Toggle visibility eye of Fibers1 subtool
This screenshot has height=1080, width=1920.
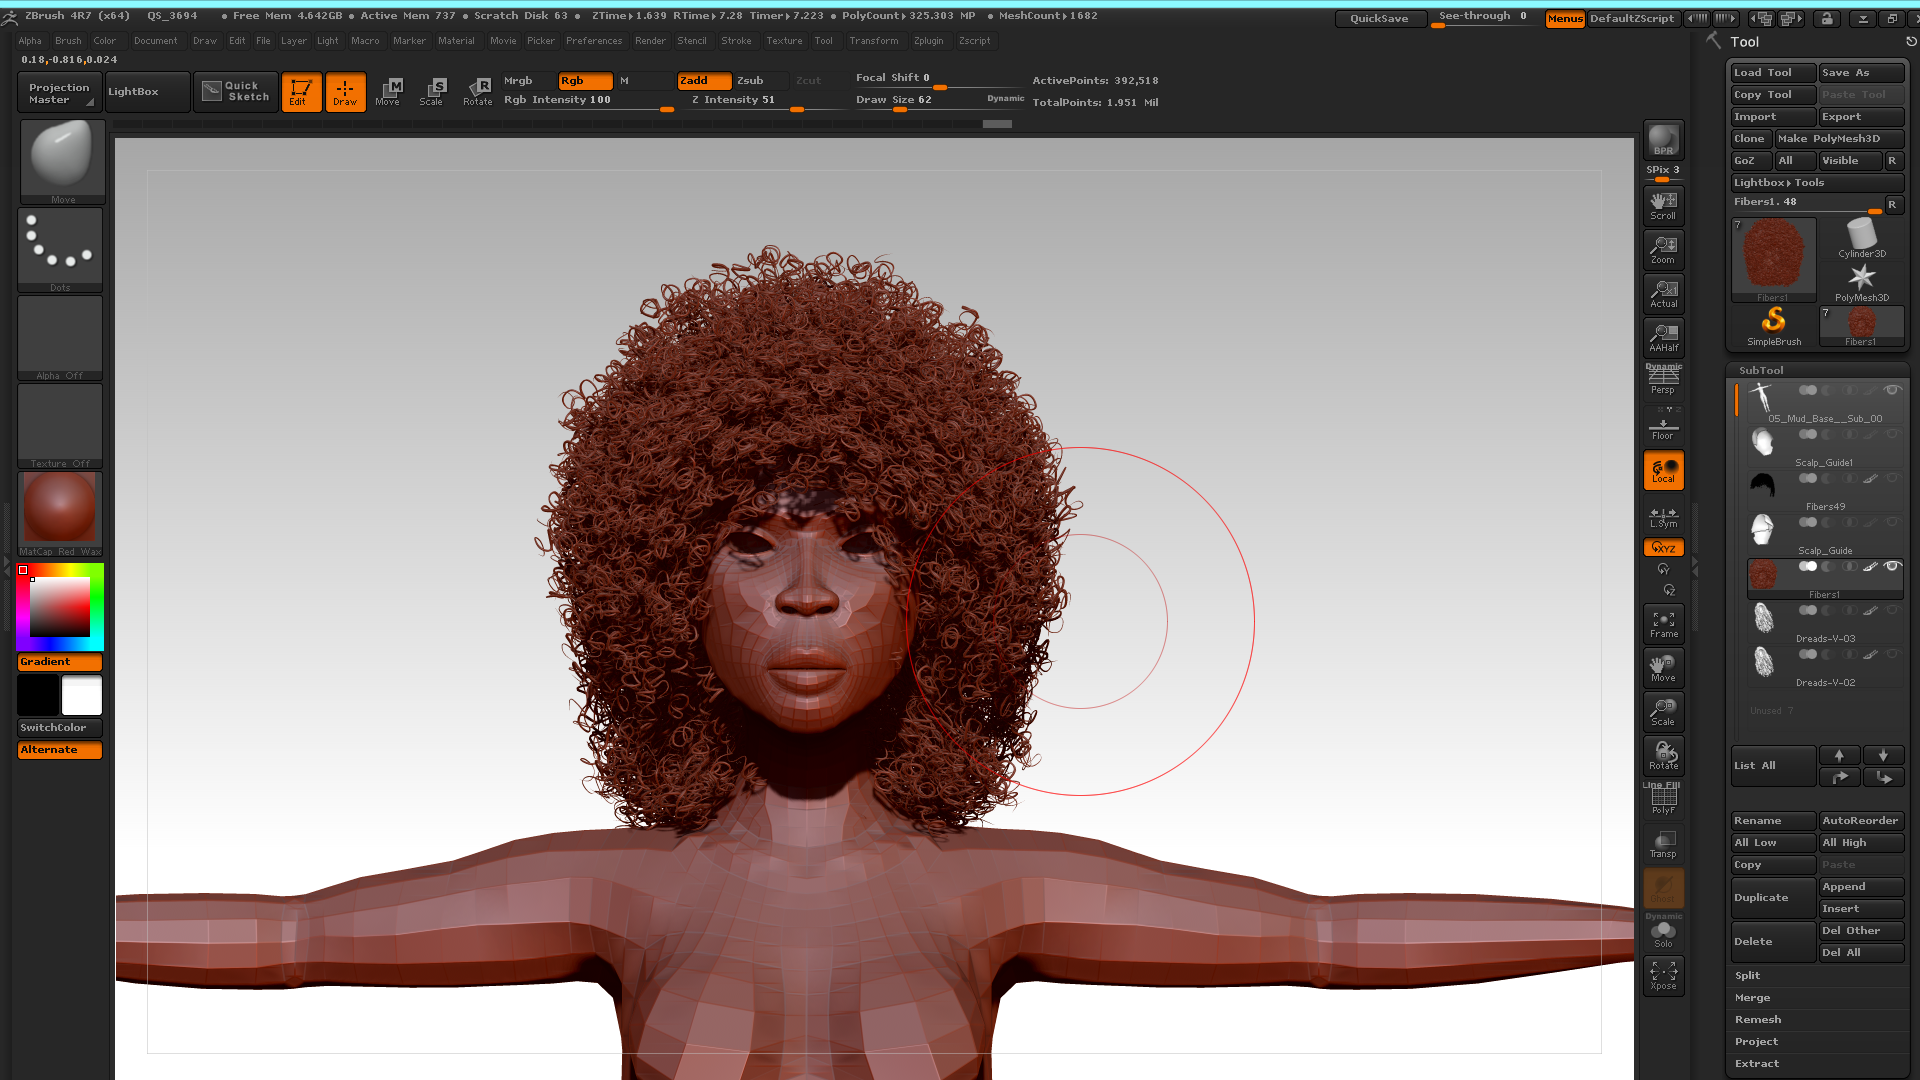(1891, 566)
